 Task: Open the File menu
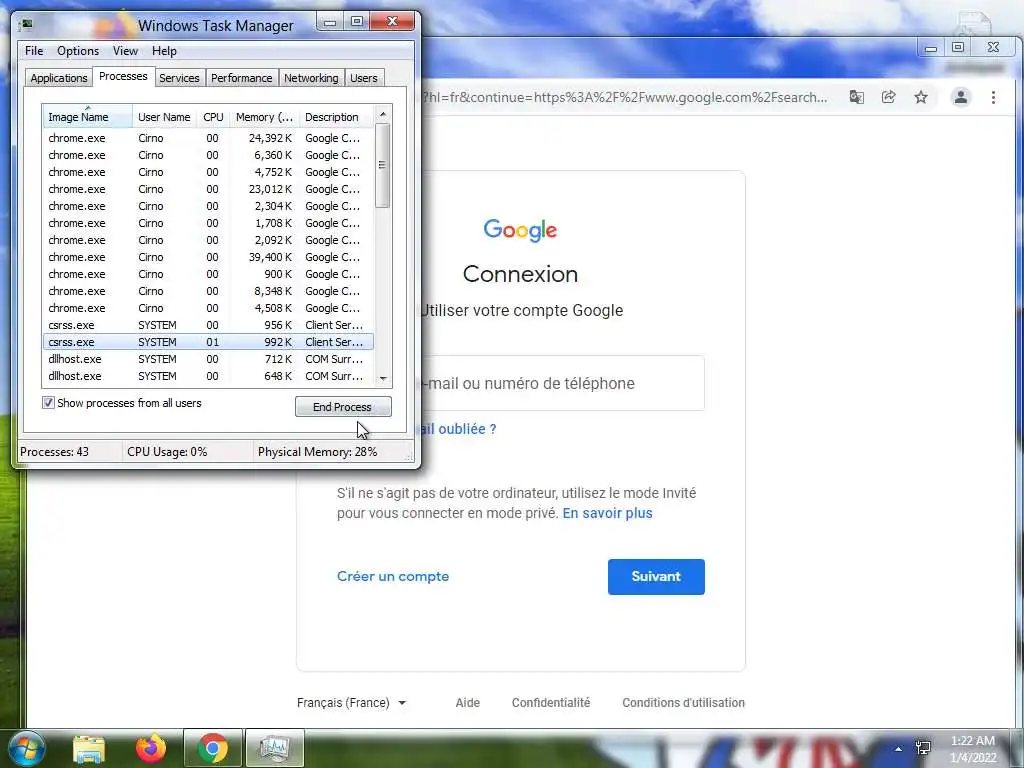(x=34, y=50)
